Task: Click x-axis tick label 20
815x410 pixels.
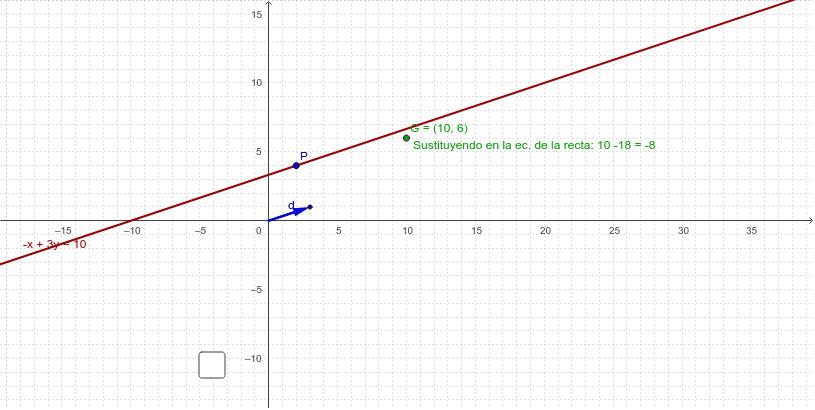Action: pyautogui.click(x=545, y=231)
